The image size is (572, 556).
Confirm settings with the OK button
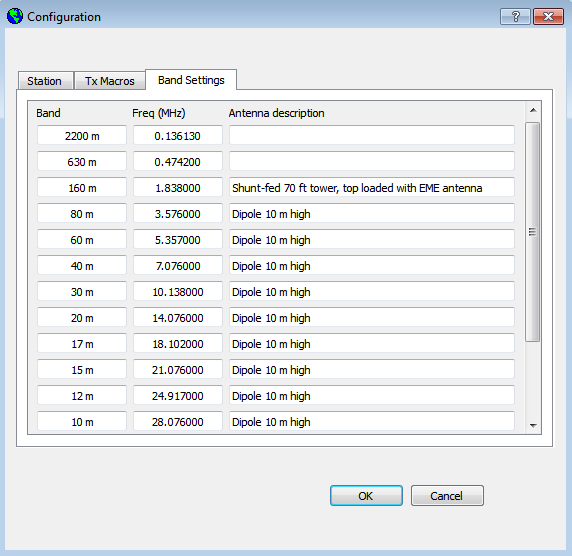click(x=366, y=495)
